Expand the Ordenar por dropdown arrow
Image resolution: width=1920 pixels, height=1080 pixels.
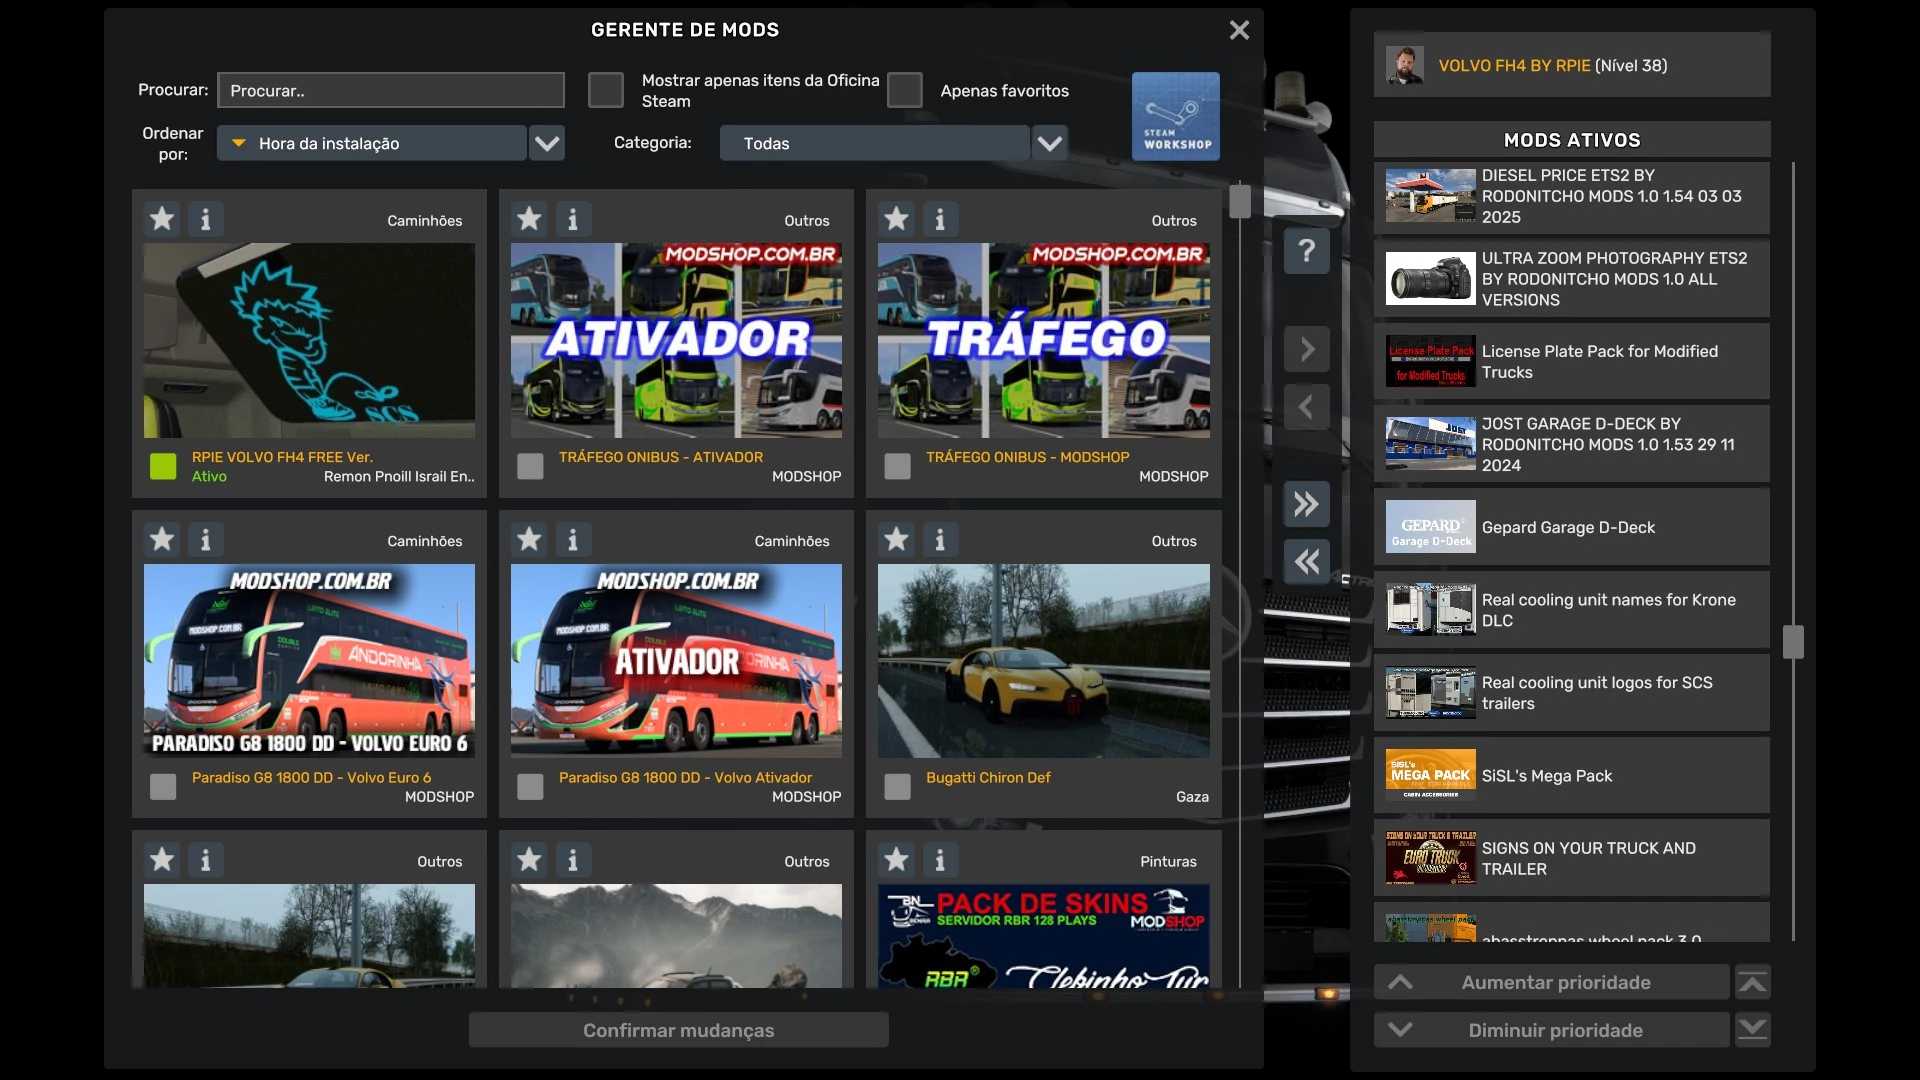pyautogui.click(x=546, y=143)
